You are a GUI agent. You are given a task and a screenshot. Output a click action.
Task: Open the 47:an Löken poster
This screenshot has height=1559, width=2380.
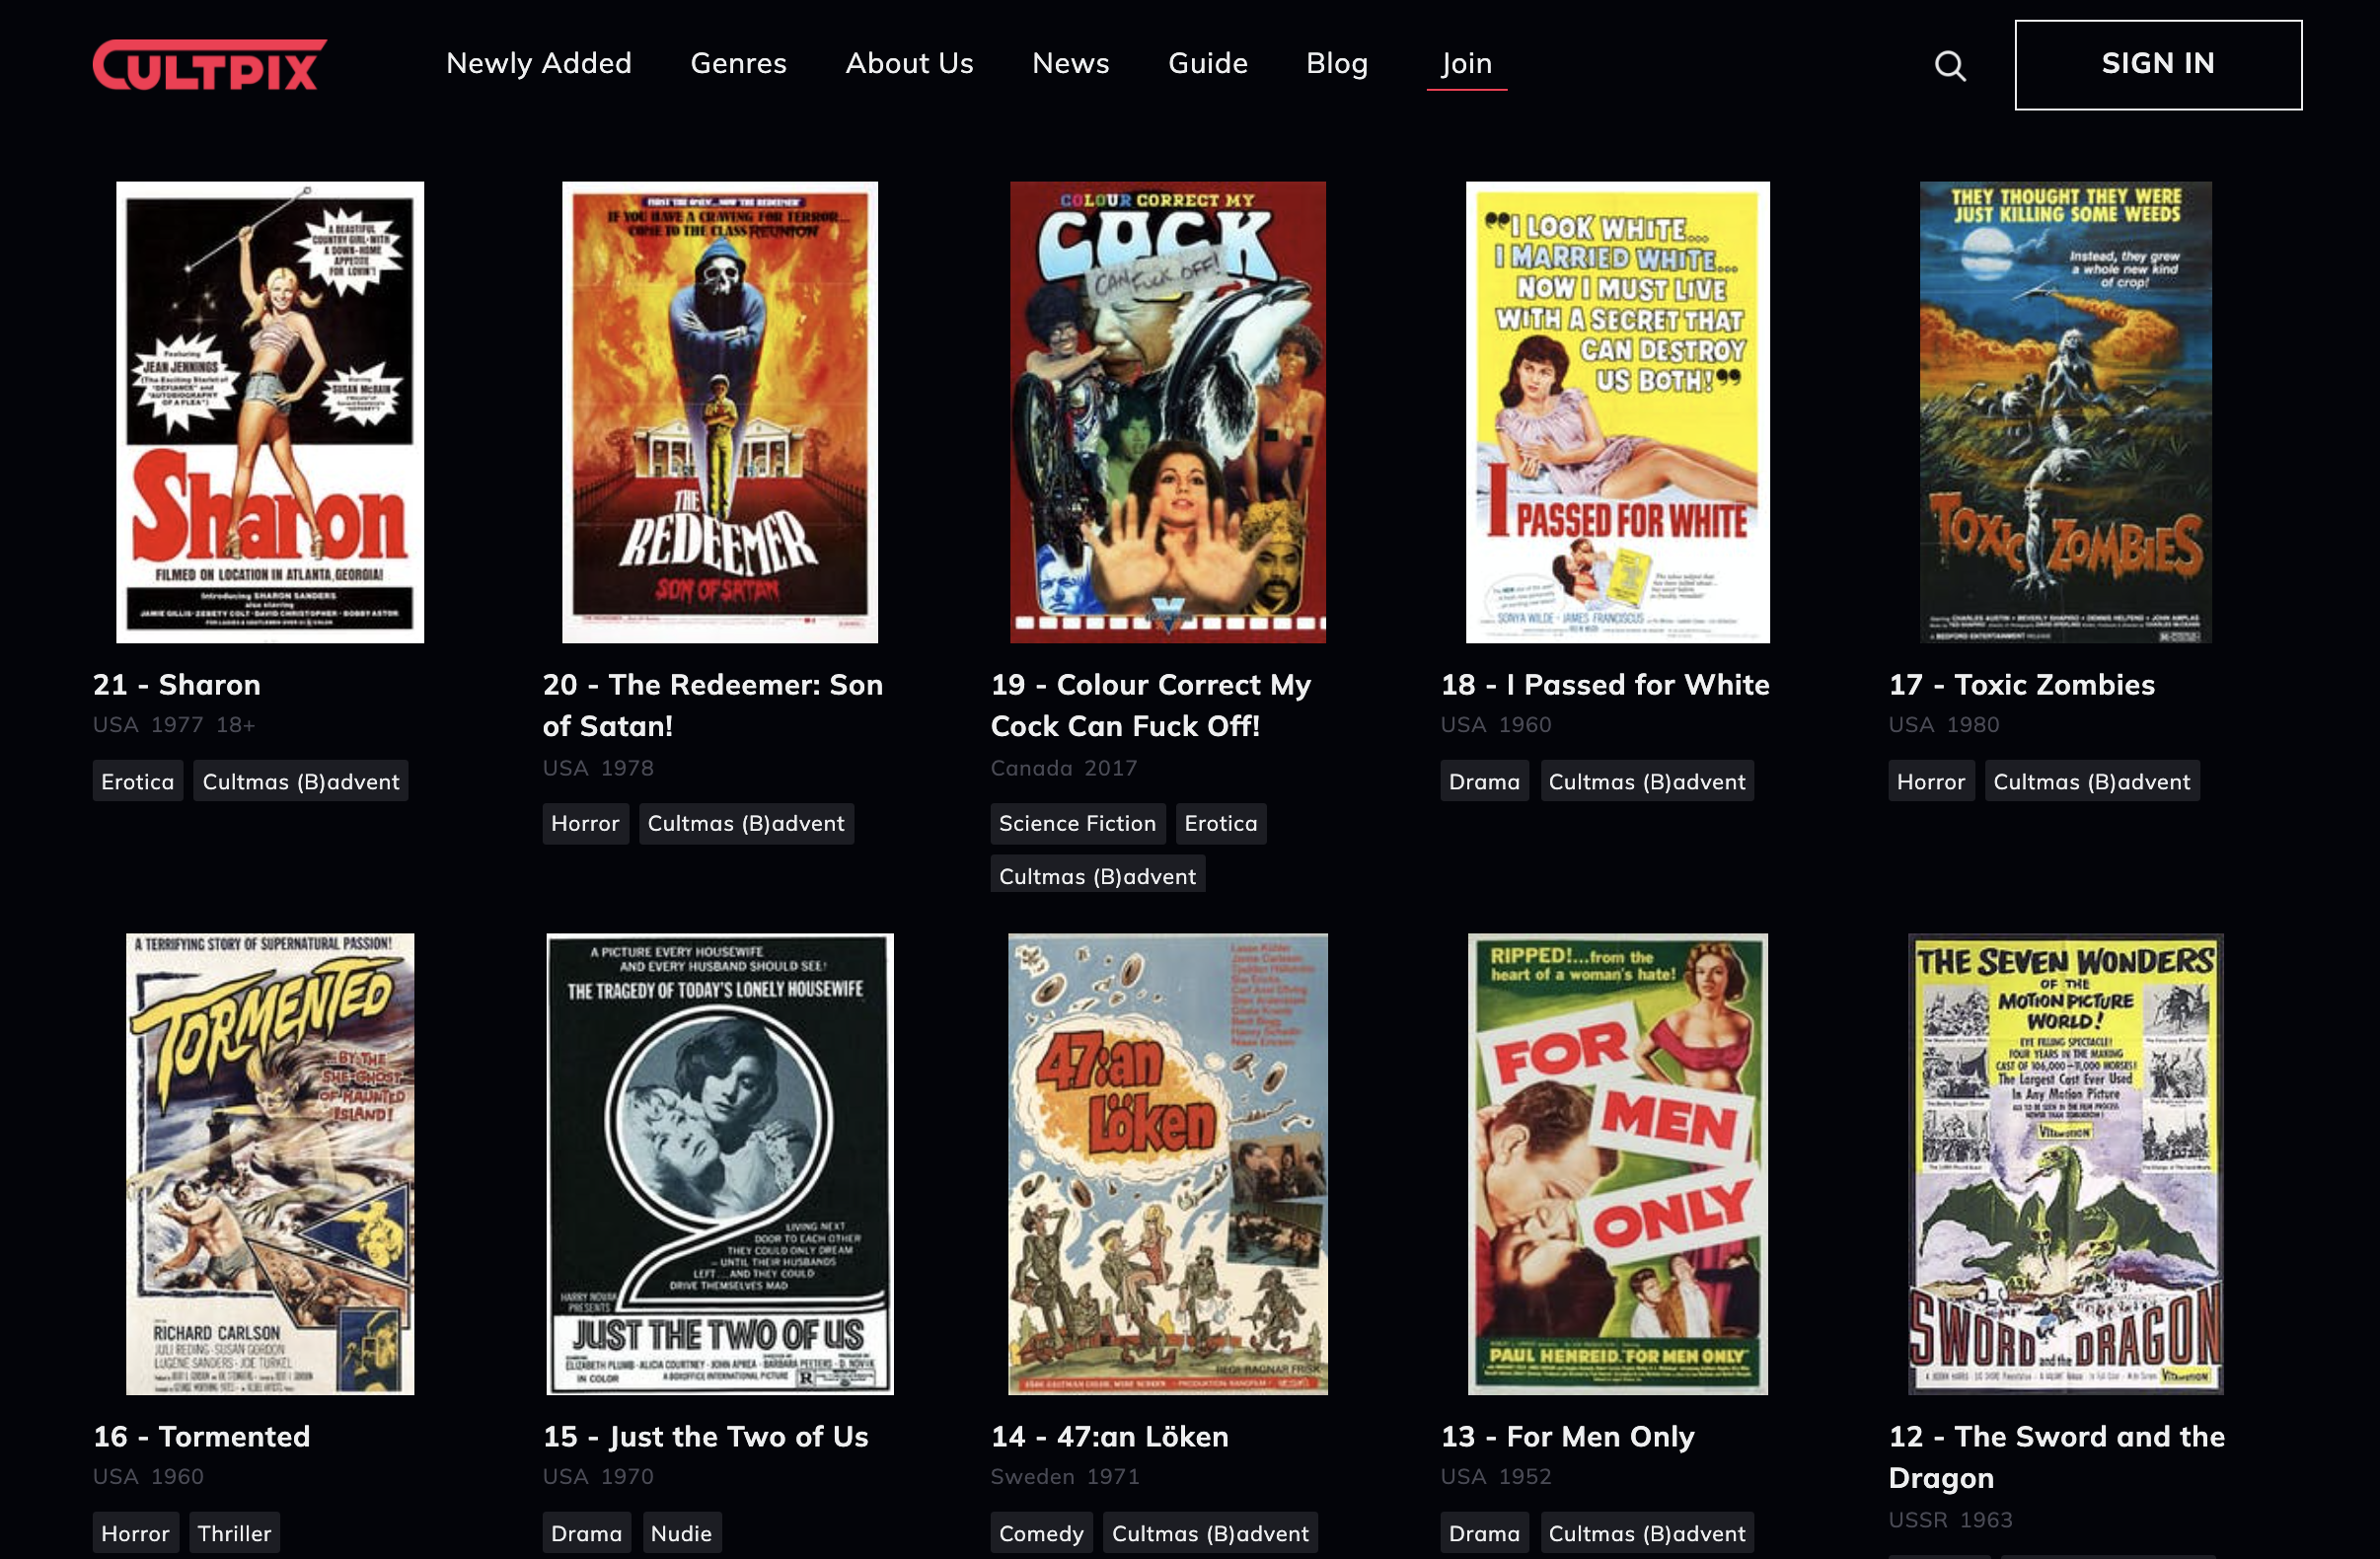(1167, 1164)
